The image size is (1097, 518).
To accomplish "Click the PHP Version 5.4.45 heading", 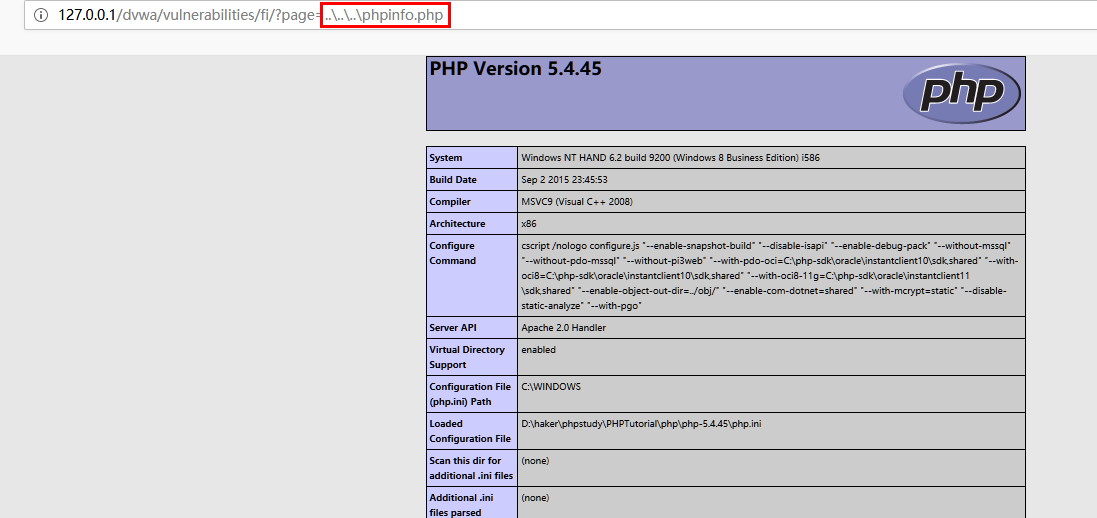I will [x=515, y=69].
